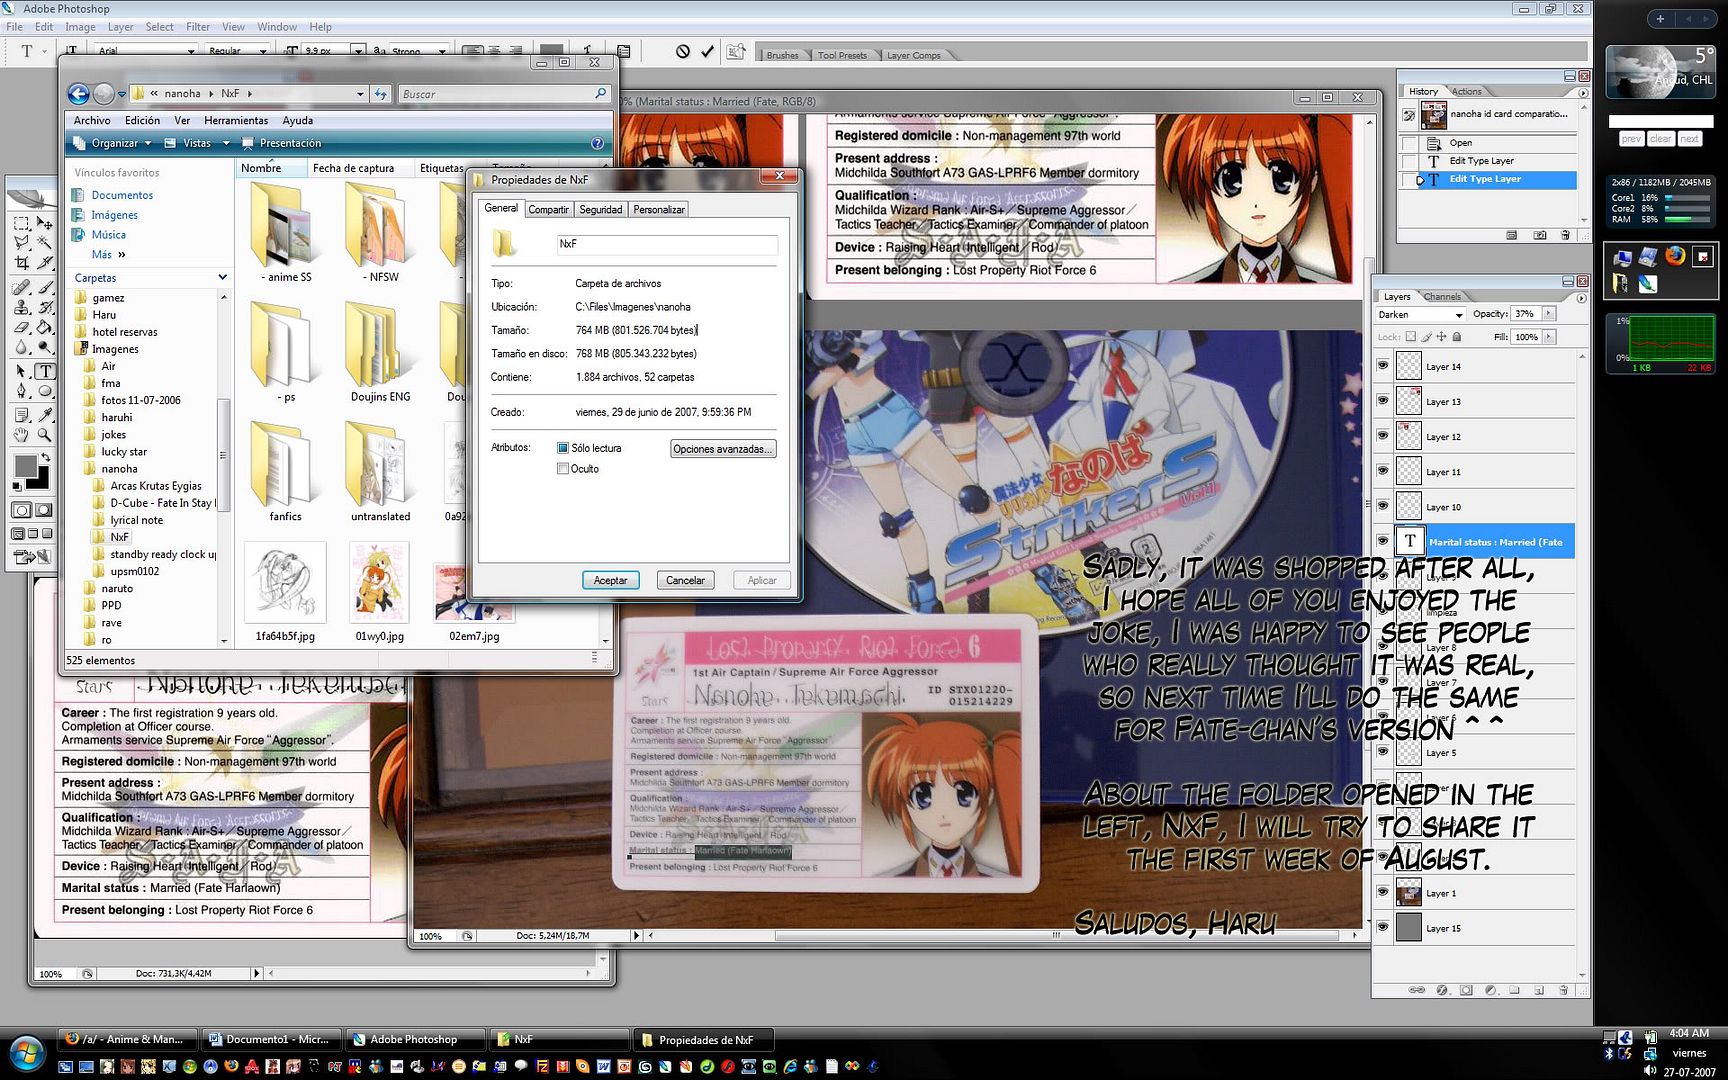Viewport: 1728px width, 1080px height.
Task: Open the Imágenes favorite link
Action: click(x=115, y=215)
